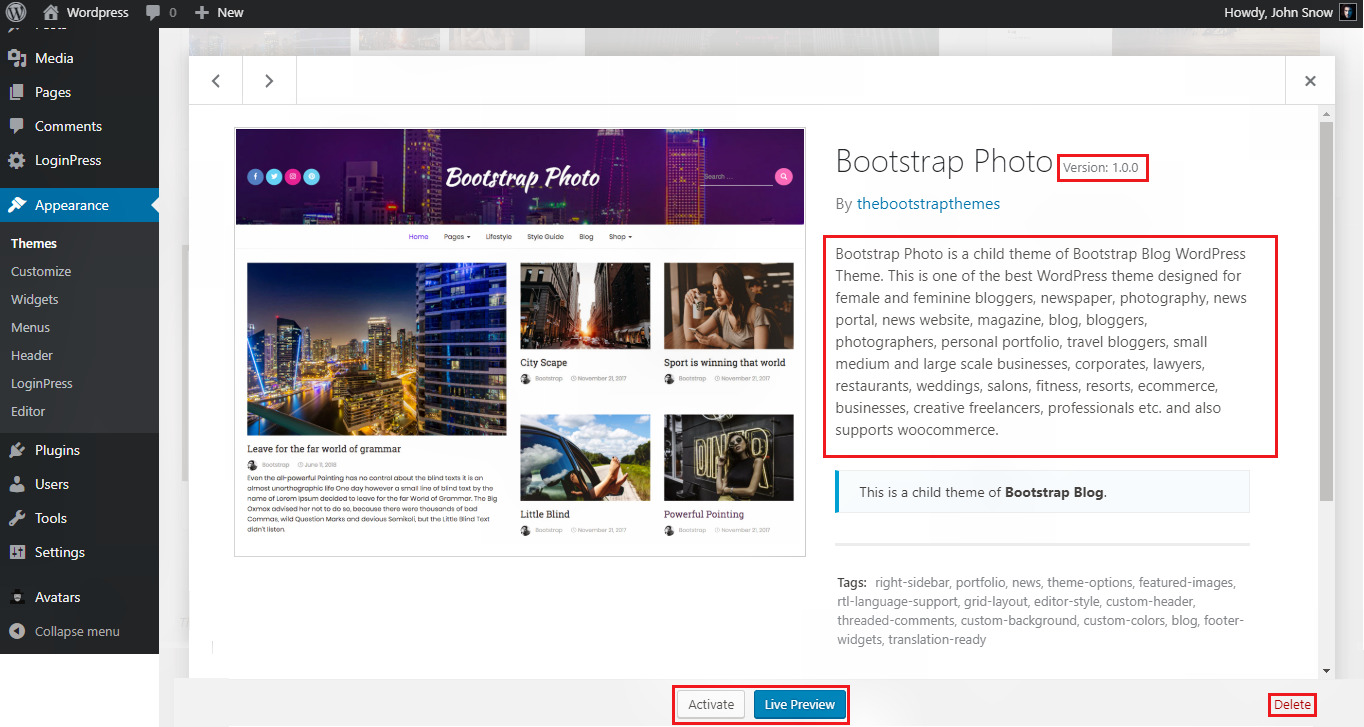The height and width of the screenshot is (727, 1364).
Task: Click Howdy, John Snow greeting
Action: click(1279, 12)
